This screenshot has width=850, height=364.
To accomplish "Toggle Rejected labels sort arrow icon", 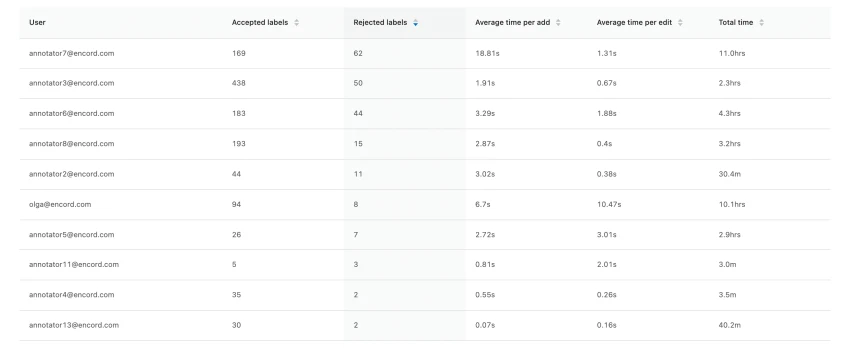I will (415, 23).
